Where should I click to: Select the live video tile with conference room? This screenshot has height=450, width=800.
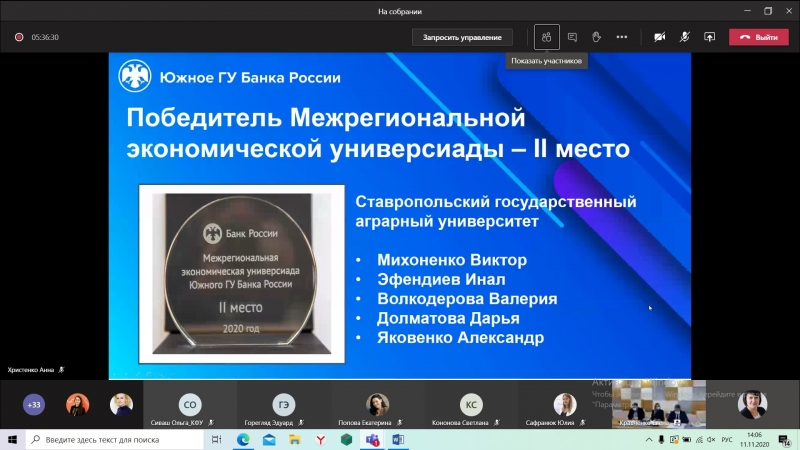point(659,404)
